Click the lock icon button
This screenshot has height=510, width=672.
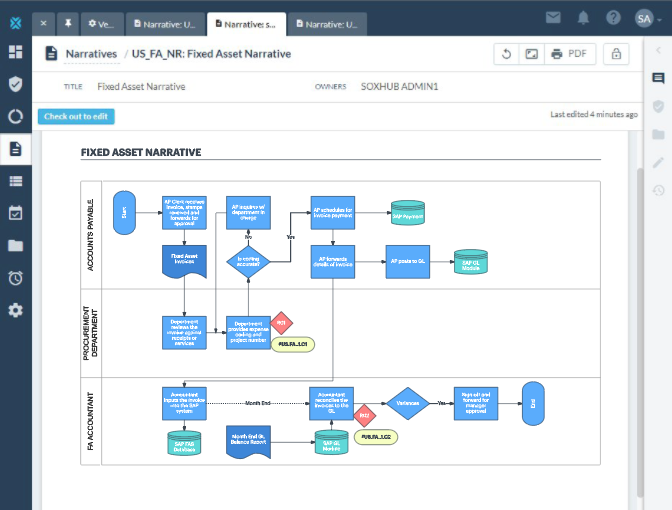(x=616, y=54)
